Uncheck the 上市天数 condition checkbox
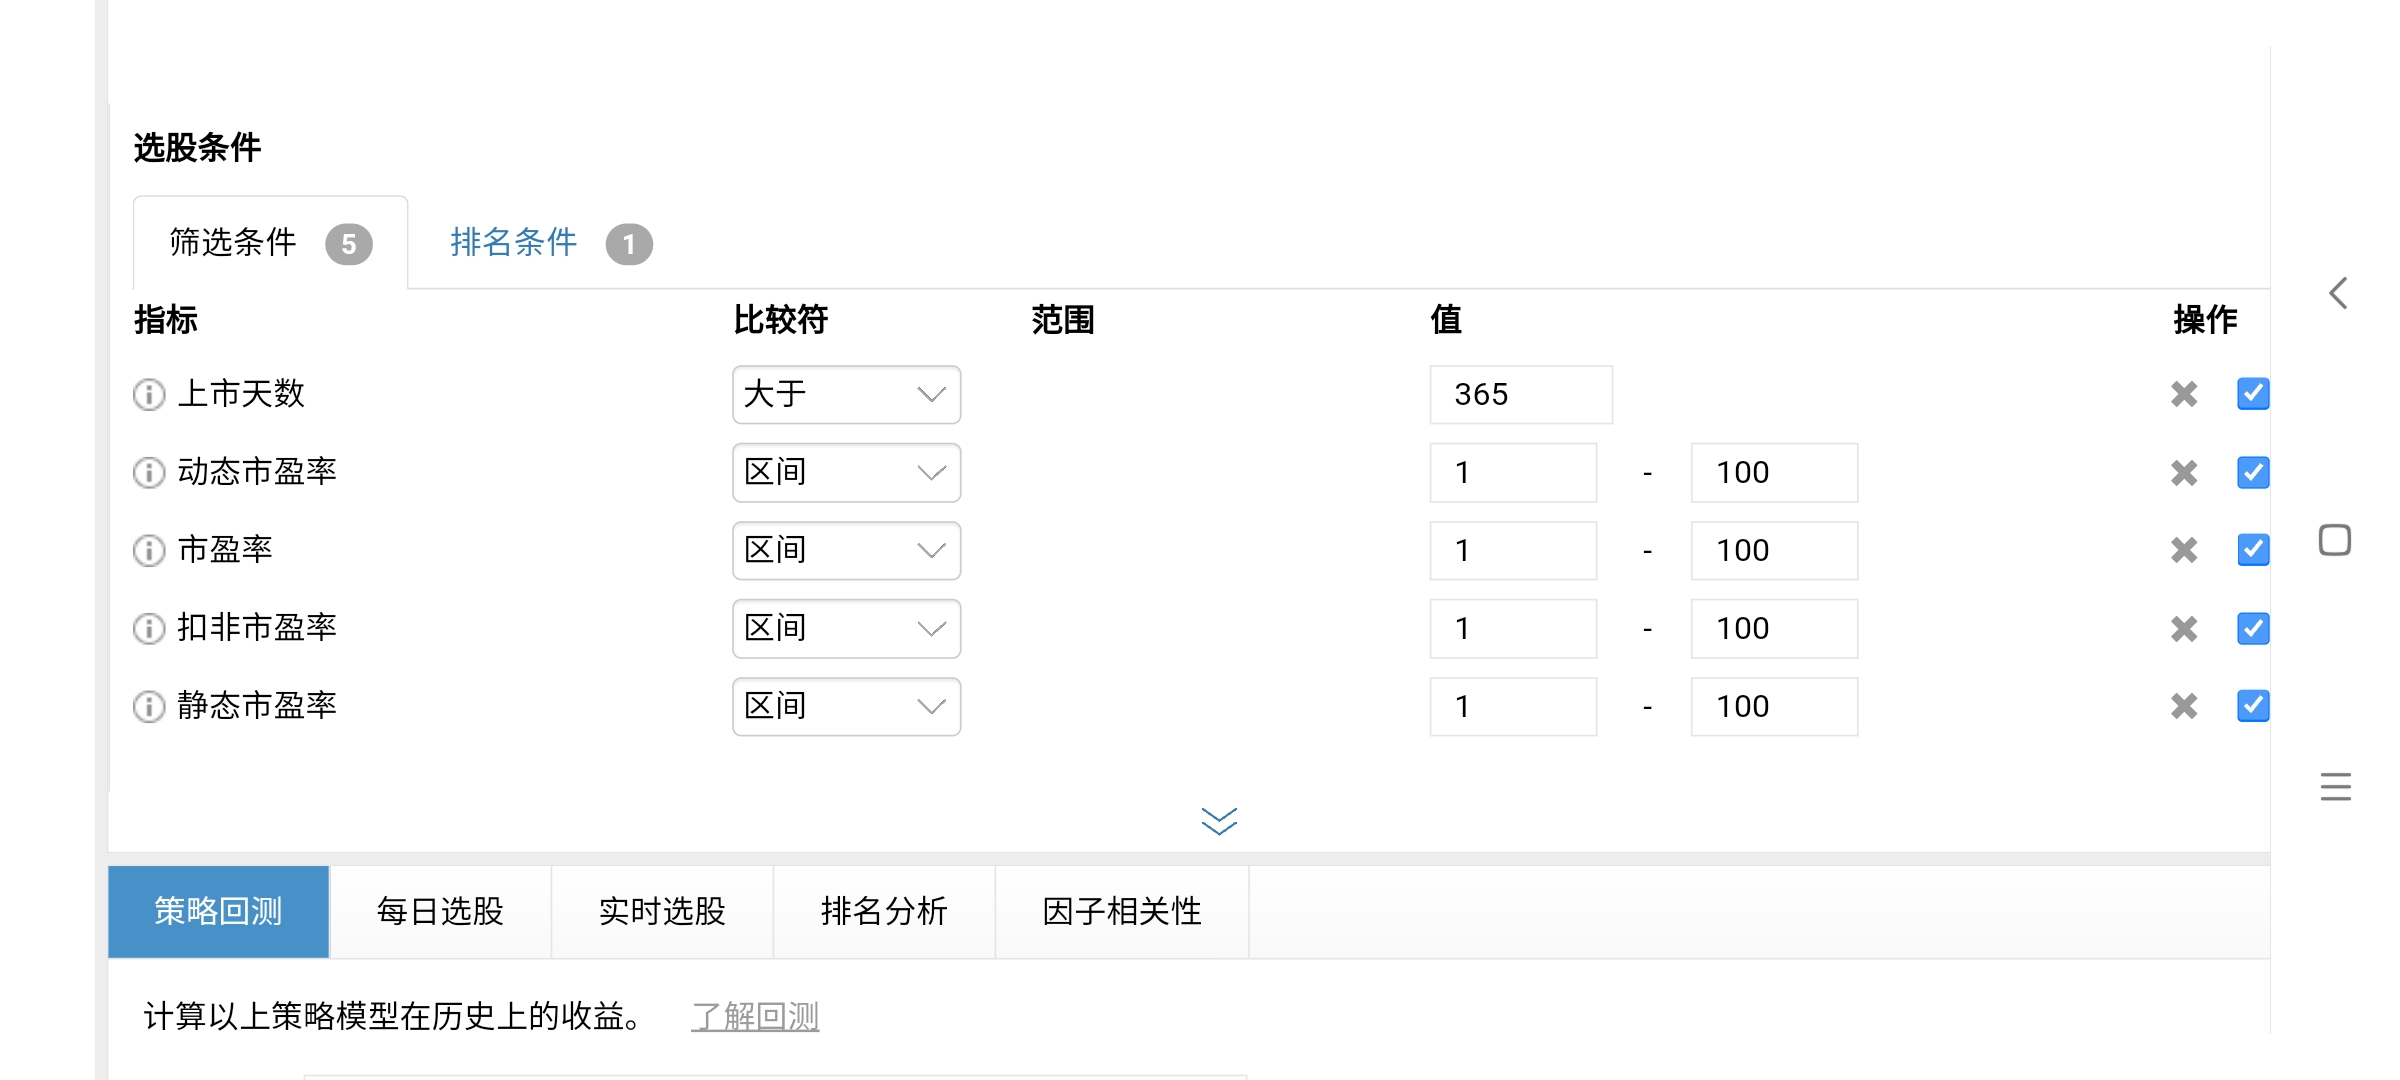Image resolution: width=2400 pixels, height=1080 pixels. [x=2252, y=394]
